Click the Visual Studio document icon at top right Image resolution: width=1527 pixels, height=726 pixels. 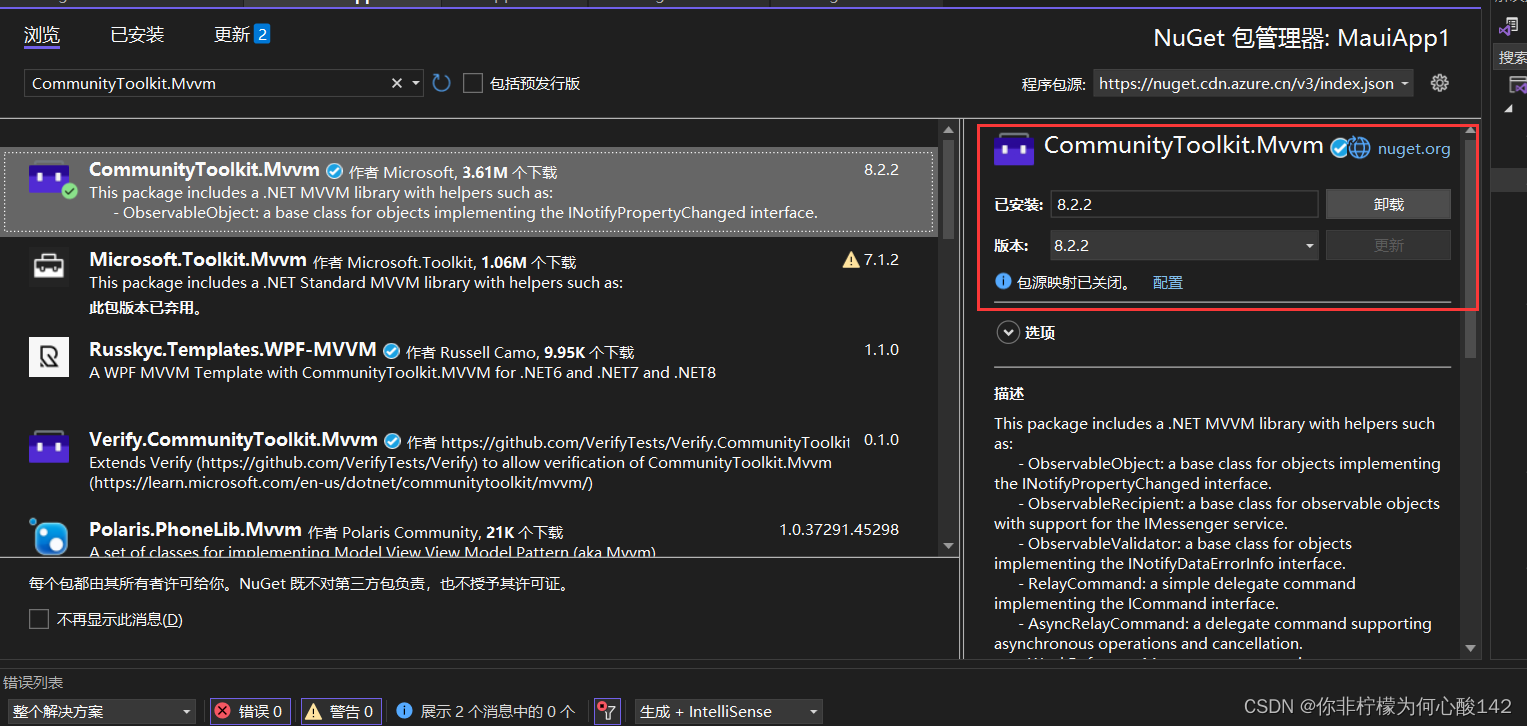[x=1508, y=26]
